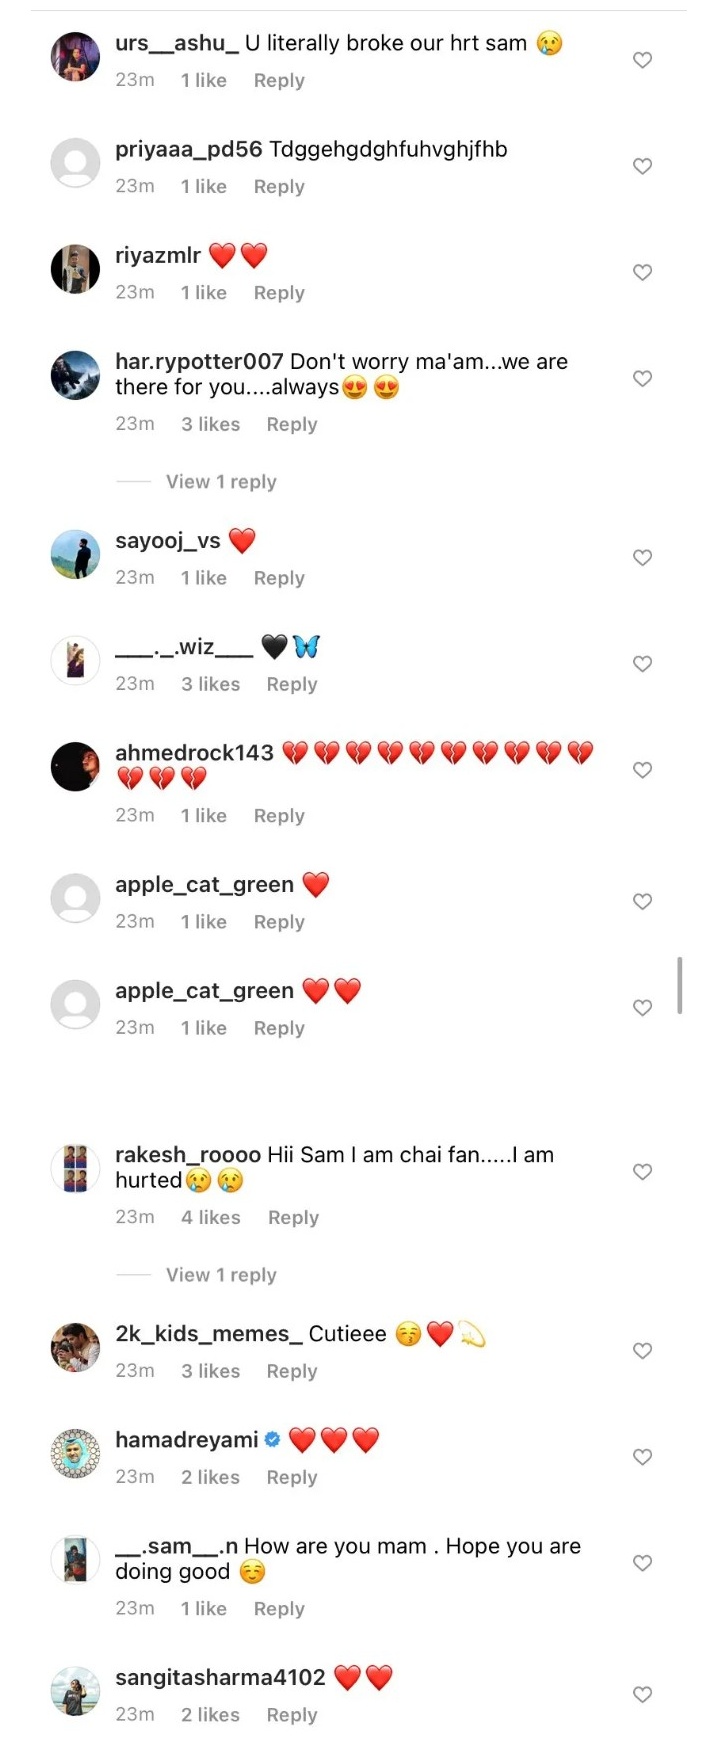Reply to sangitasharma4102's comment
This screenshot has width=718, height=1744.
coord(291,1714)
